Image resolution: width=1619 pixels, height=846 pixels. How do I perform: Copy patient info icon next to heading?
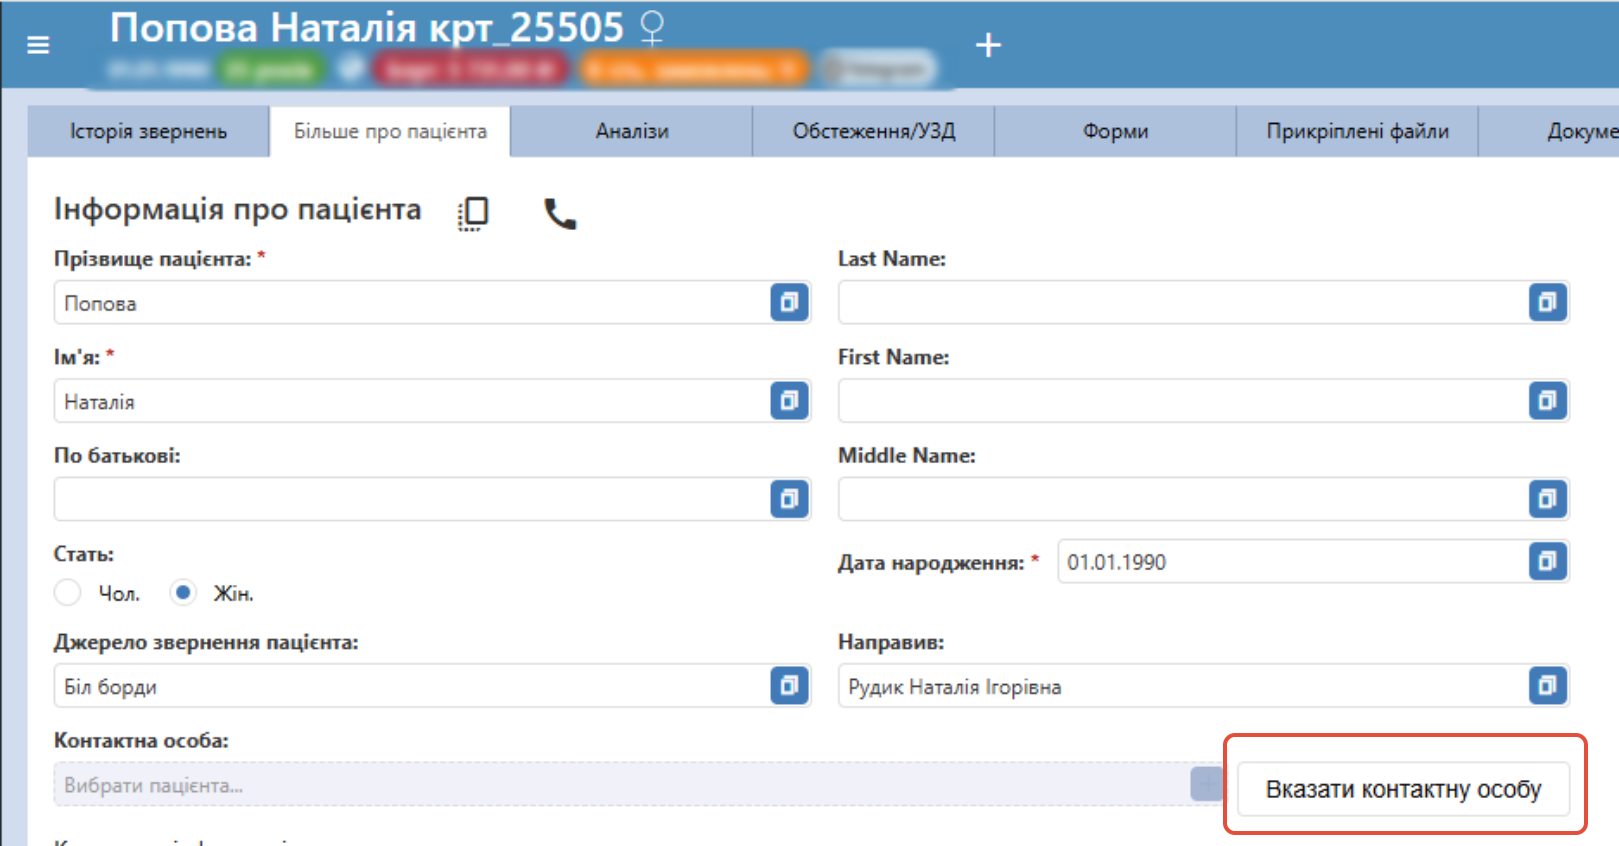point(473,213)
